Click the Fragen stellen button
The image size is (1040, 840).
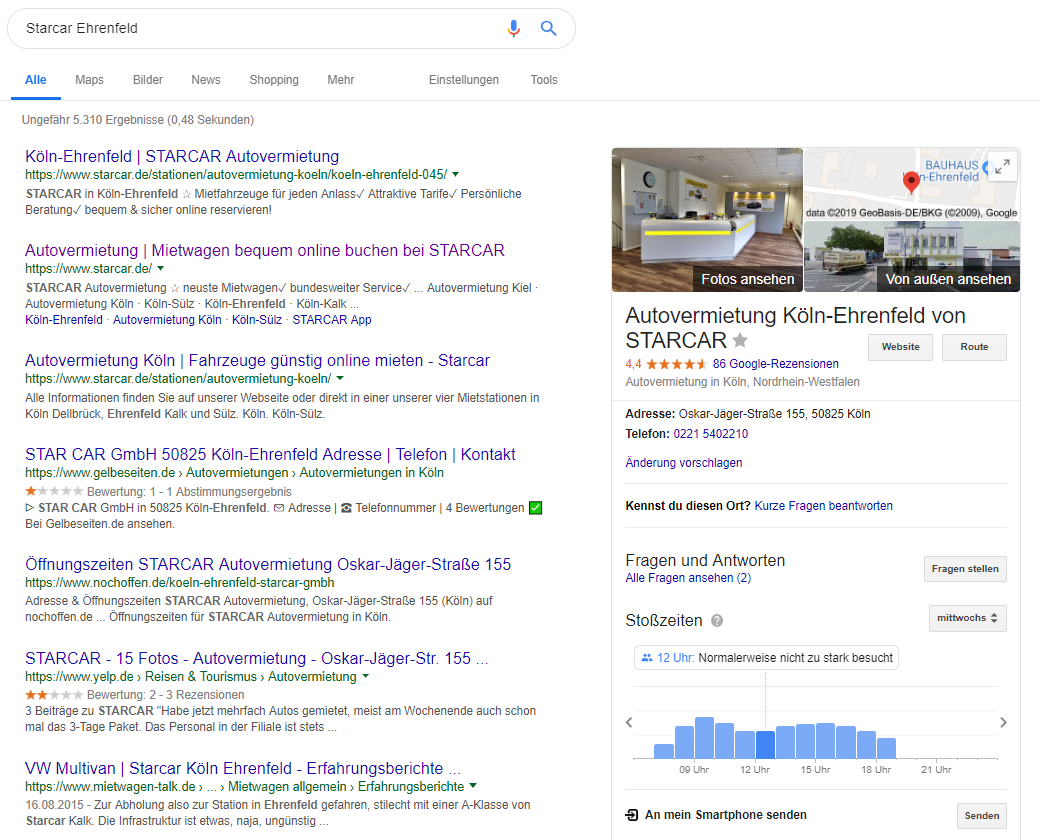point(965,569)
